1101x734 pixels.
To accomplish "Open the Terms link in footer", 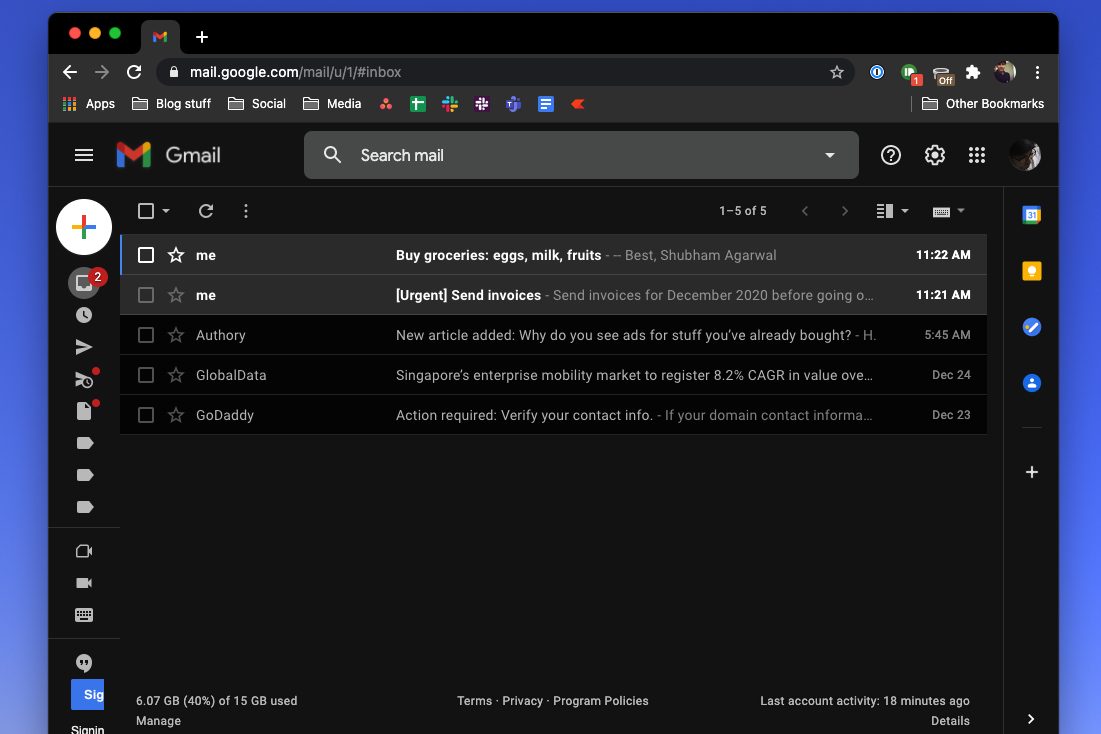I will point(474,700).
